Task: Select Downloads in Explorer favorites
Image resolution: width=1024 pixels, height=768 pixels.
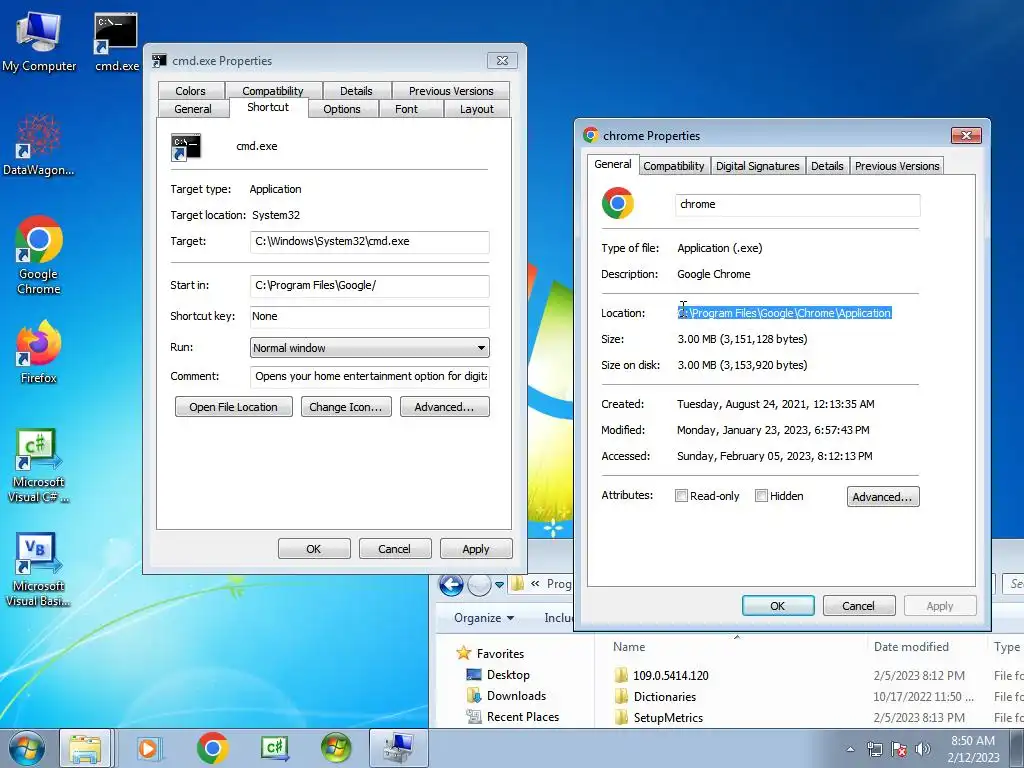Action: 516,696
